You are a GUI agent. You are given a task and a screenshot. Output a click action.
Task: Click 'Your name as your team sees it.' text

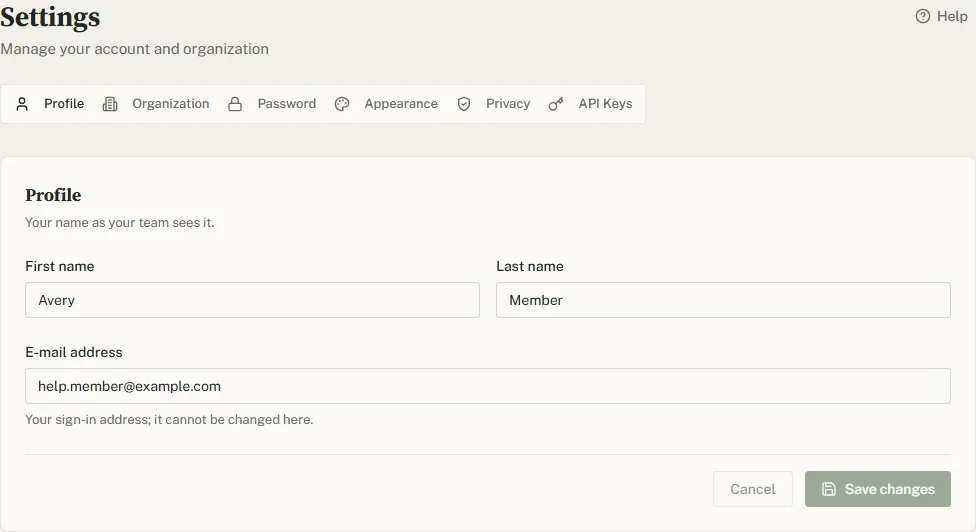click(120, 223)
